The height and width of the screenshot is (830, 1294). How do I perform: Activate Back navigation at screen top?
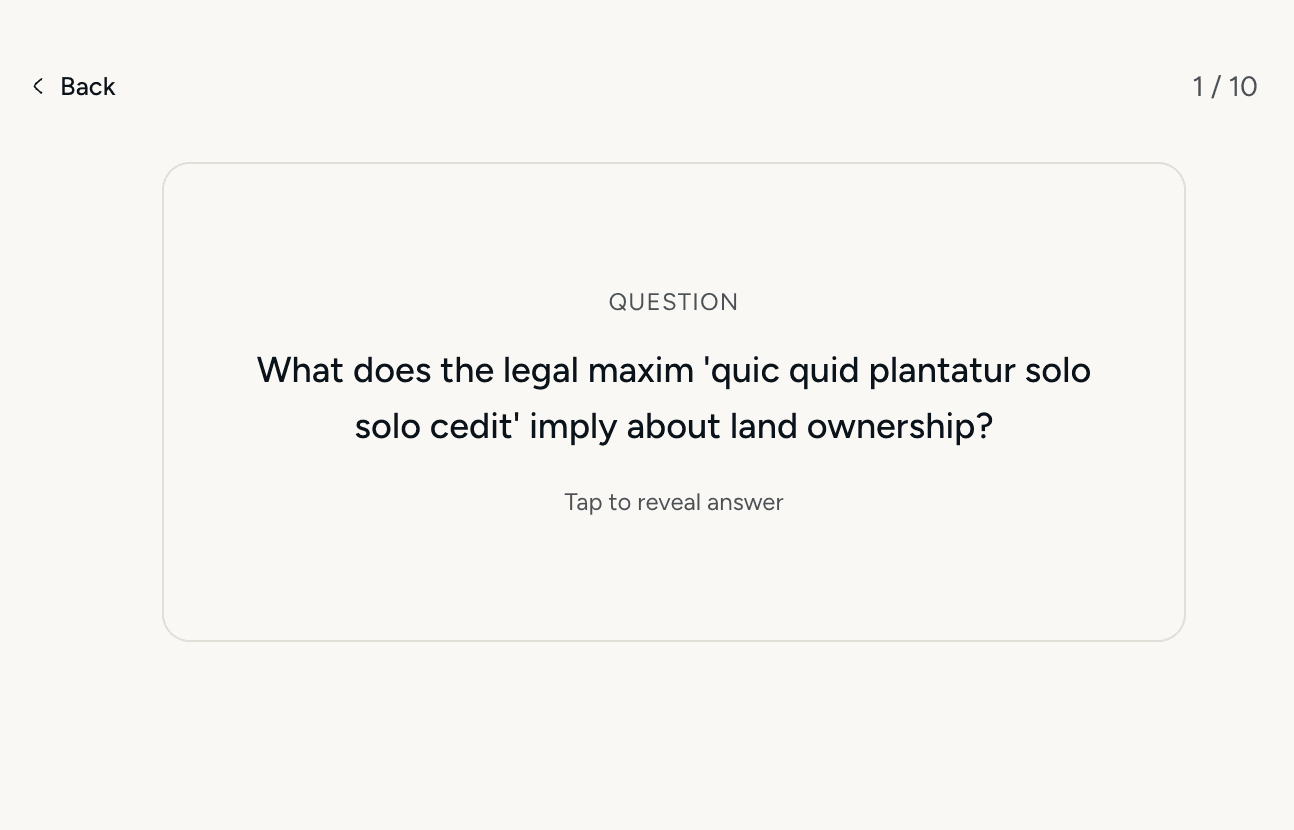[x=73, y=86]
